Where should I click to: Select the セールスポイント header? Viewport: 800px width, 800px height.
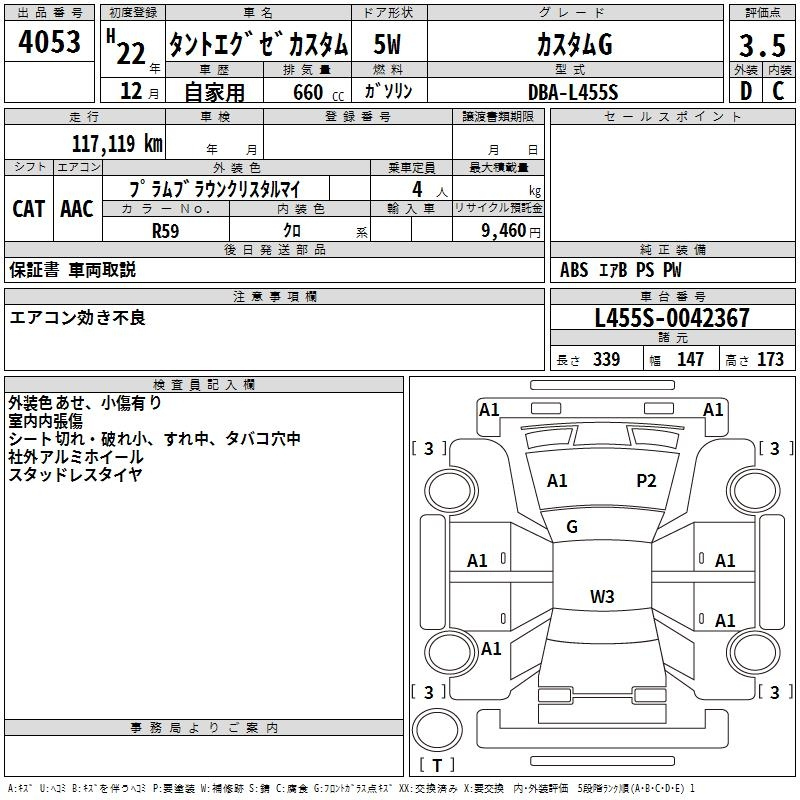pos(672,116)
